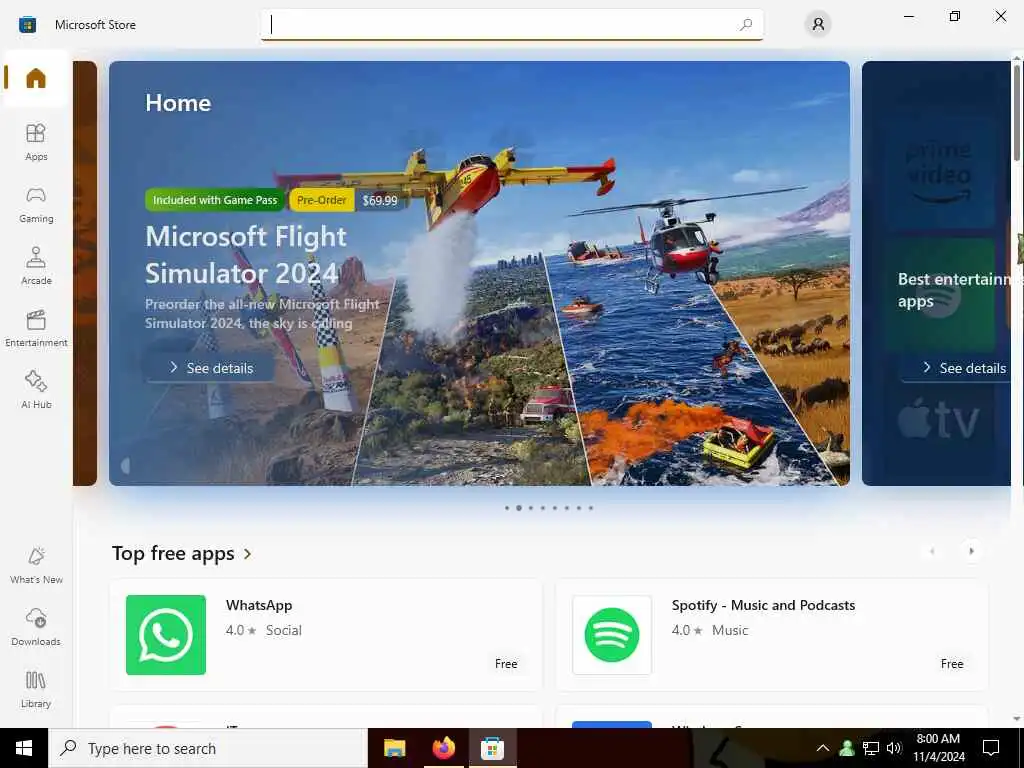
Task: Show the previous carousel banner on the left
Action: click(x=85, y=273)
